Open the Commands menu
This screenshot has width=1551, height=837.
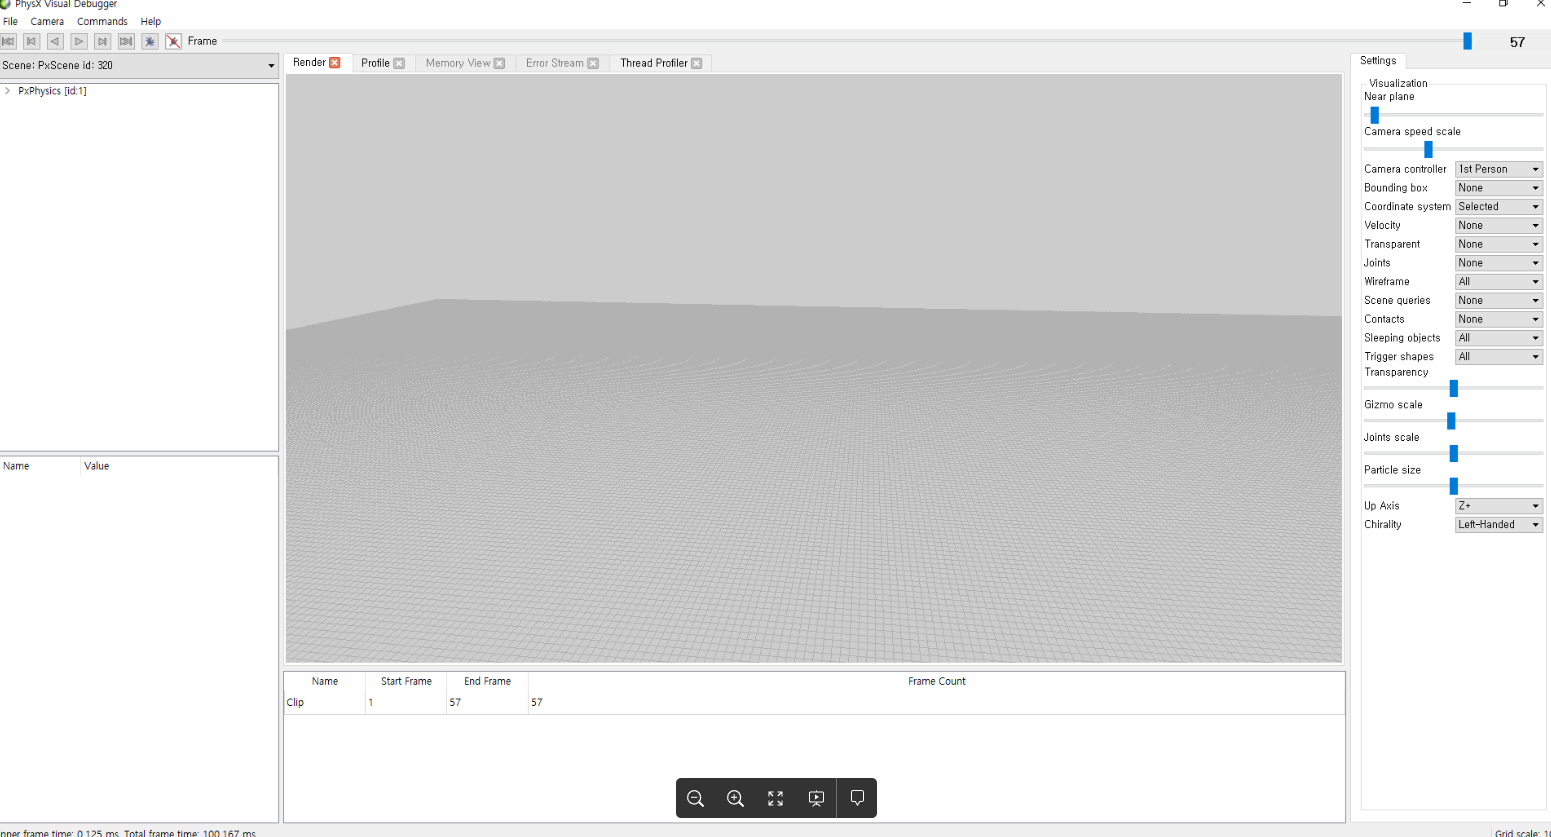pos(102,21)
